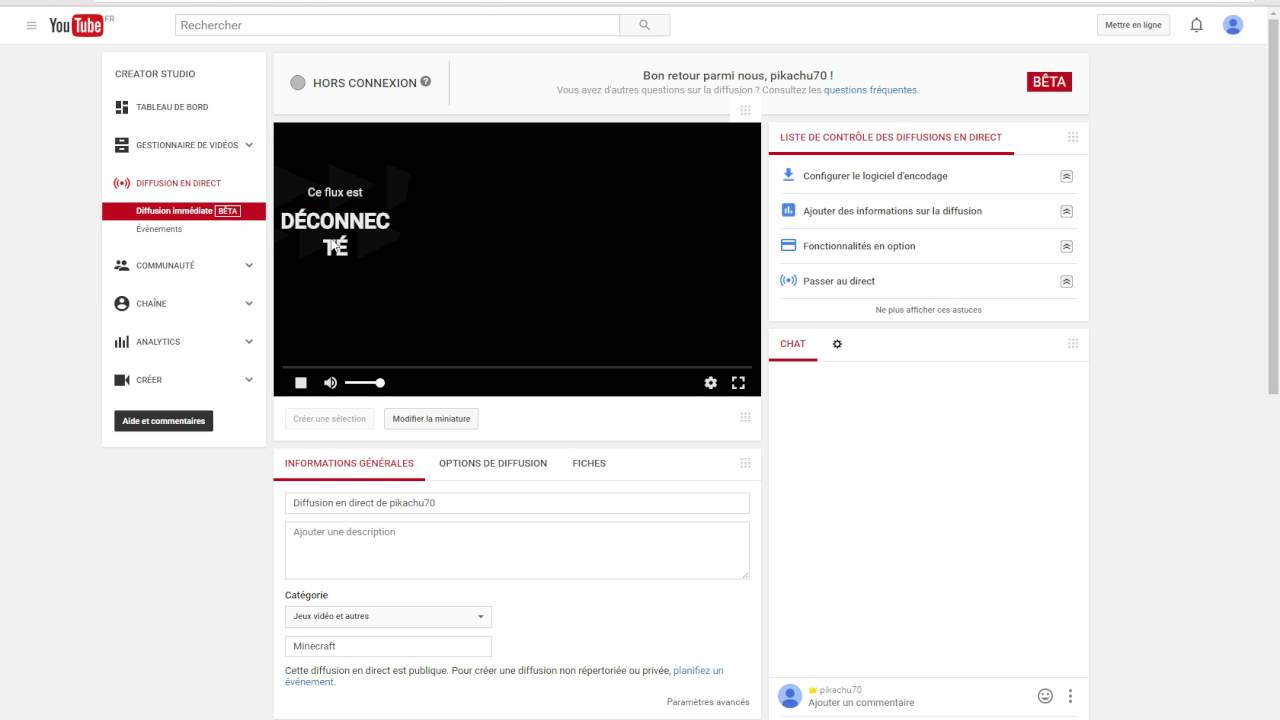Click the chart icon for Ajouter des informations
This screenshot has width=1280, height=720.
[788, 210]
